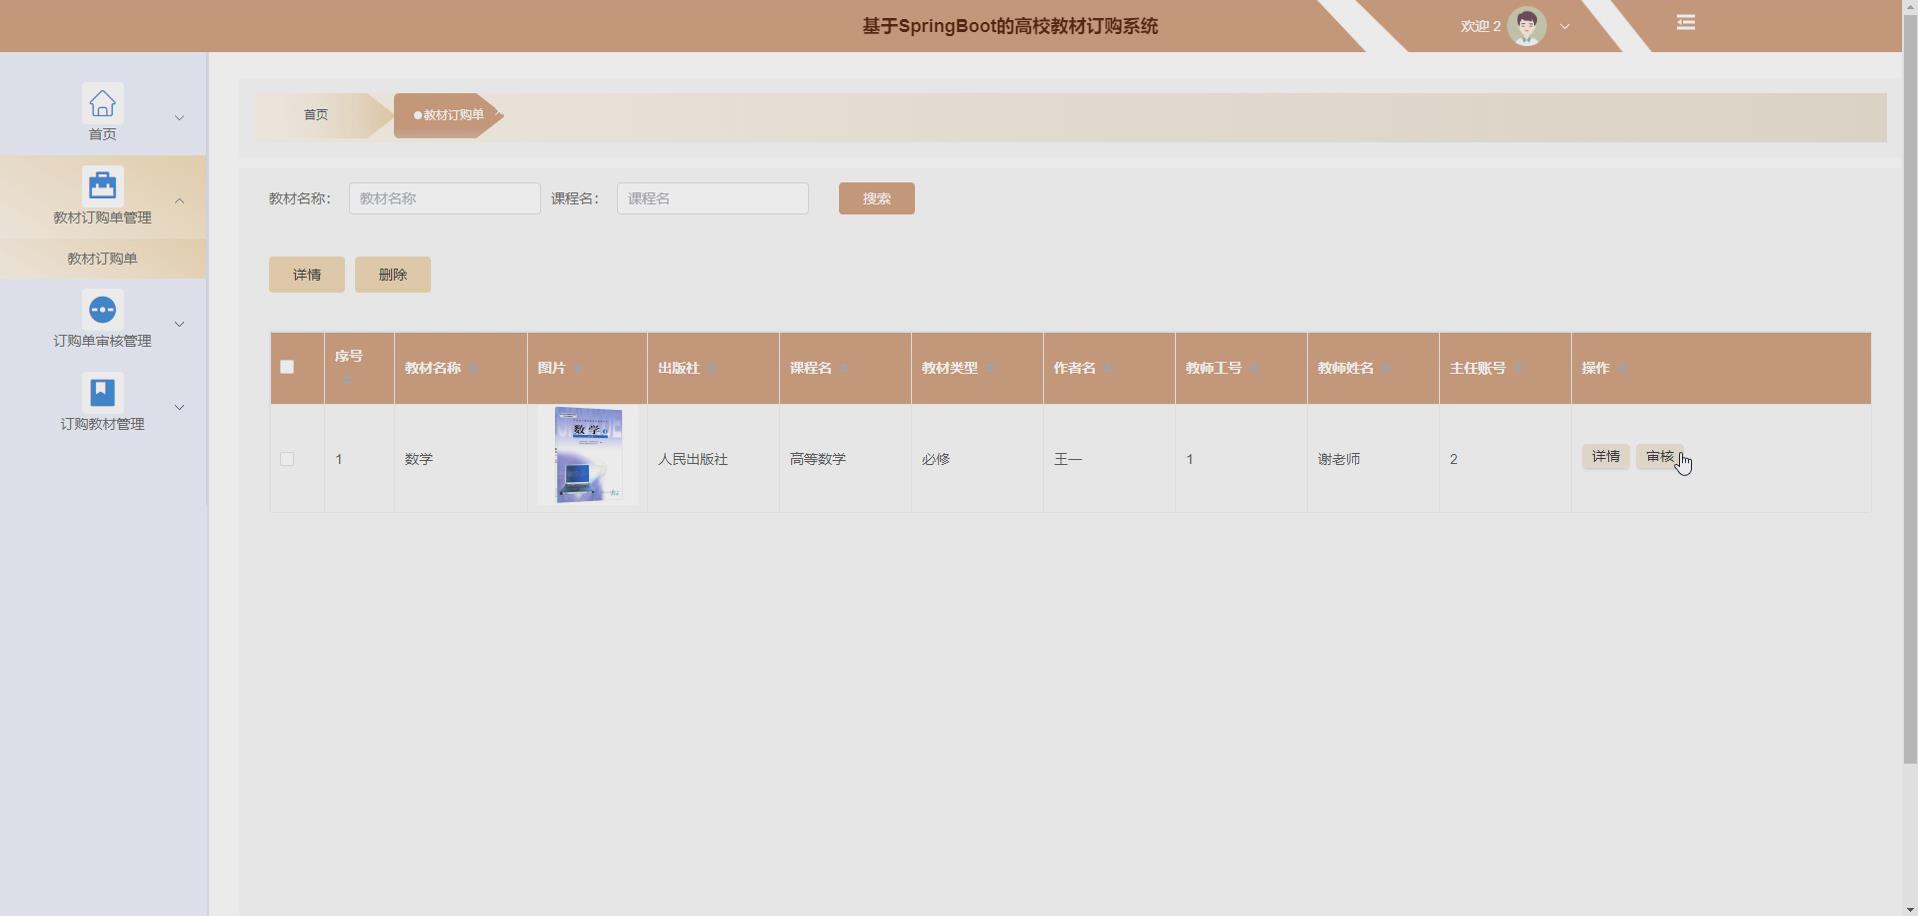Expand the chevron next to 首页
The height and width of the screenshot is (916, 1918).
pyautogui.click(x=179, y=117)
